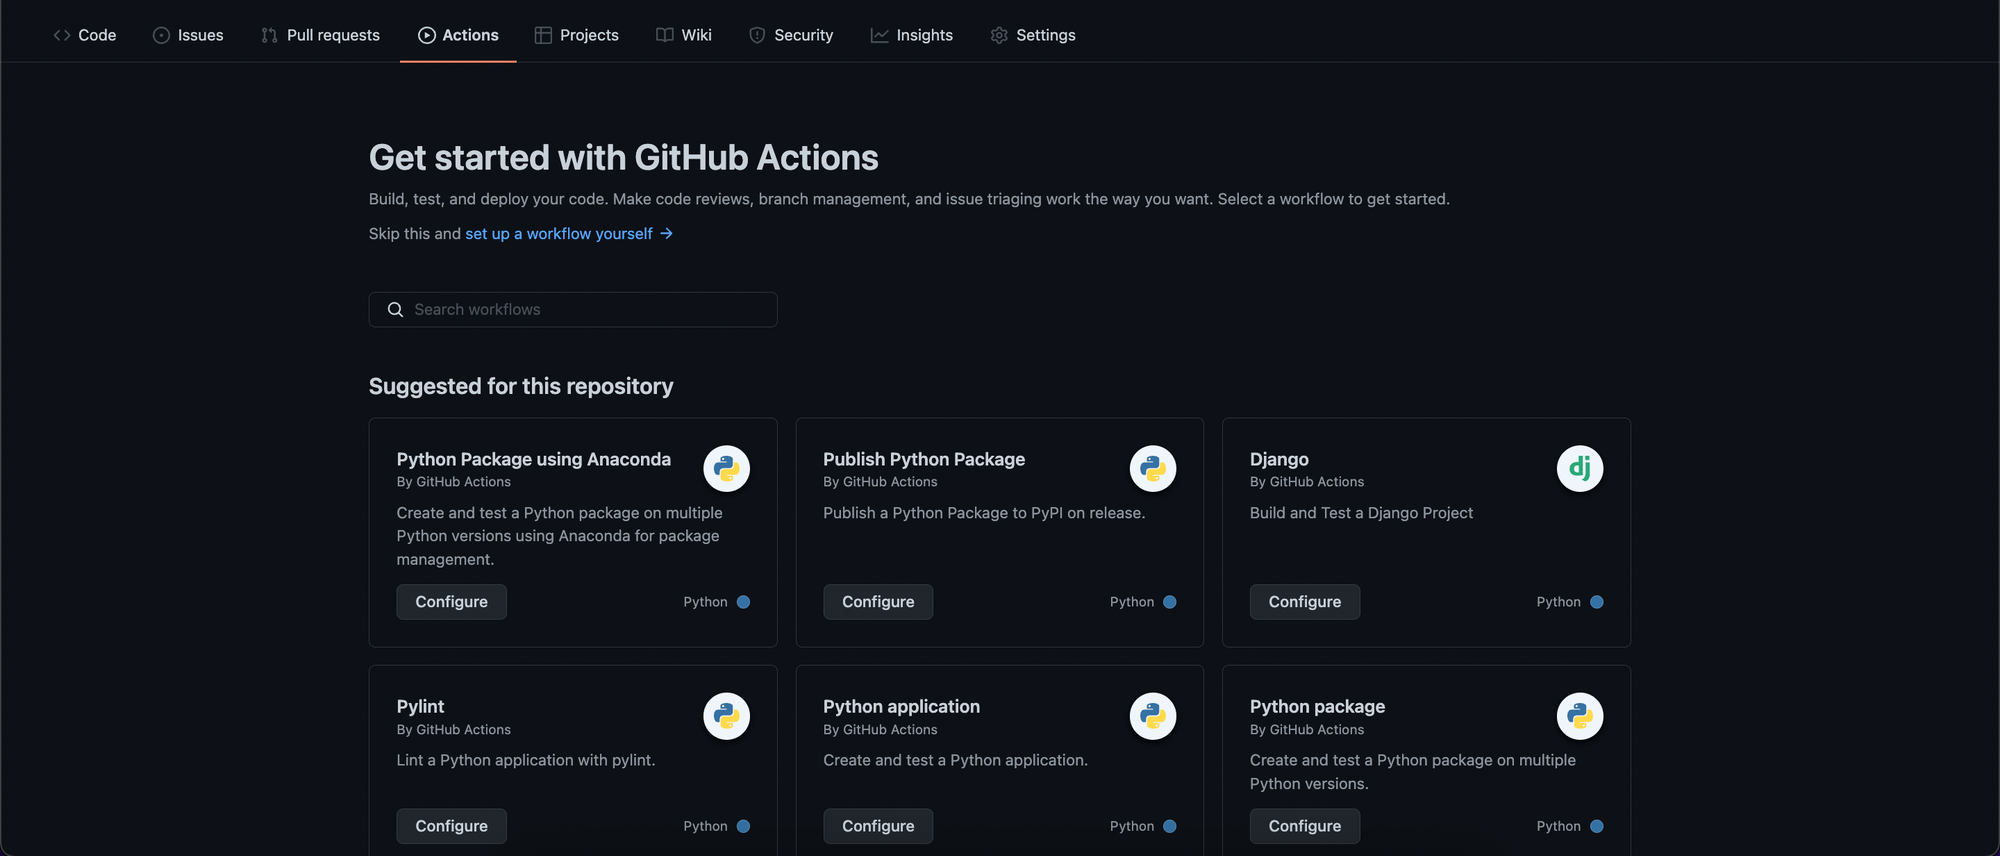Click Python language dot on Python application card
This screenshot has width=2000, height=856.
point(1170,826)
